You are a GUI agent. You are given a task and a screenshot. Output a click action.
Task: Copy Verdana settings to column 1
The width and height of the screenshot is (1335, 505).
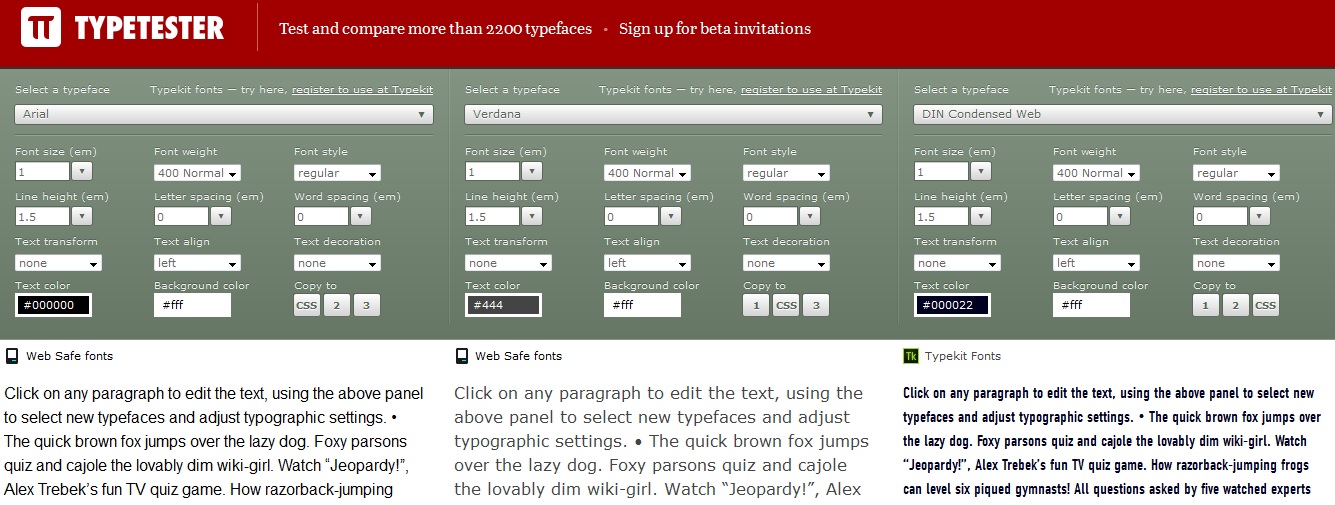coord(756,306)
